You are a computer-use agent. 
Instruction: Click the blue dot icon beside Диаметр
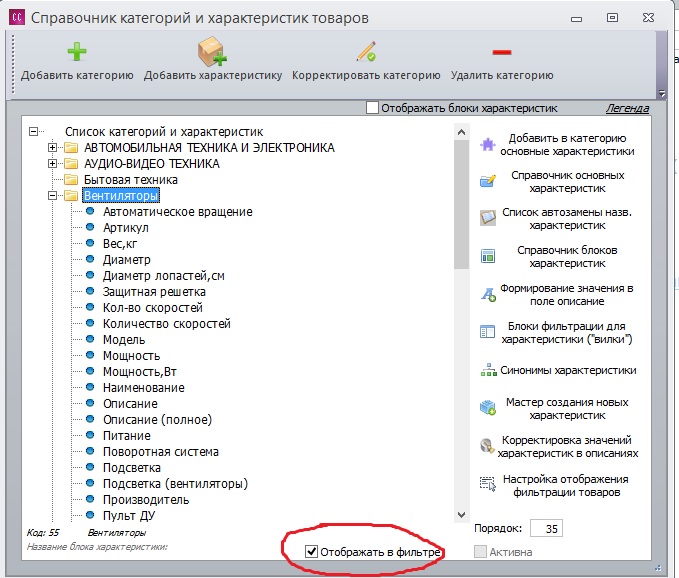pos(90,259)
